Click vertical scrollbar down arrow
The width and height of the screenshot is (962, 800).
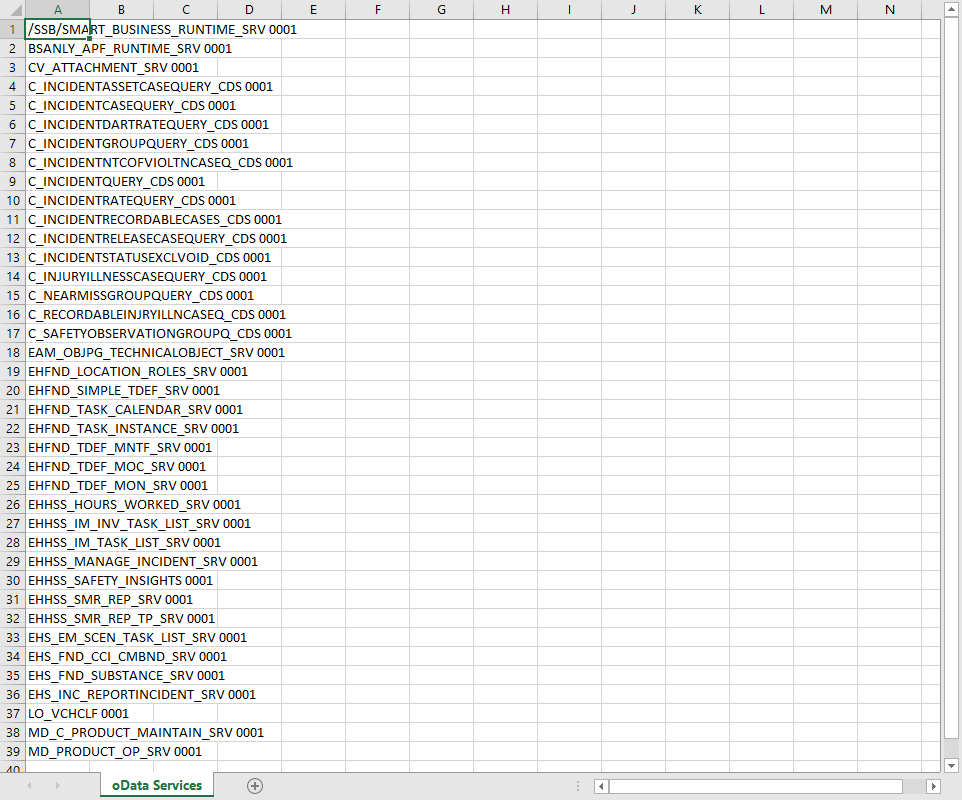[952, 765]
